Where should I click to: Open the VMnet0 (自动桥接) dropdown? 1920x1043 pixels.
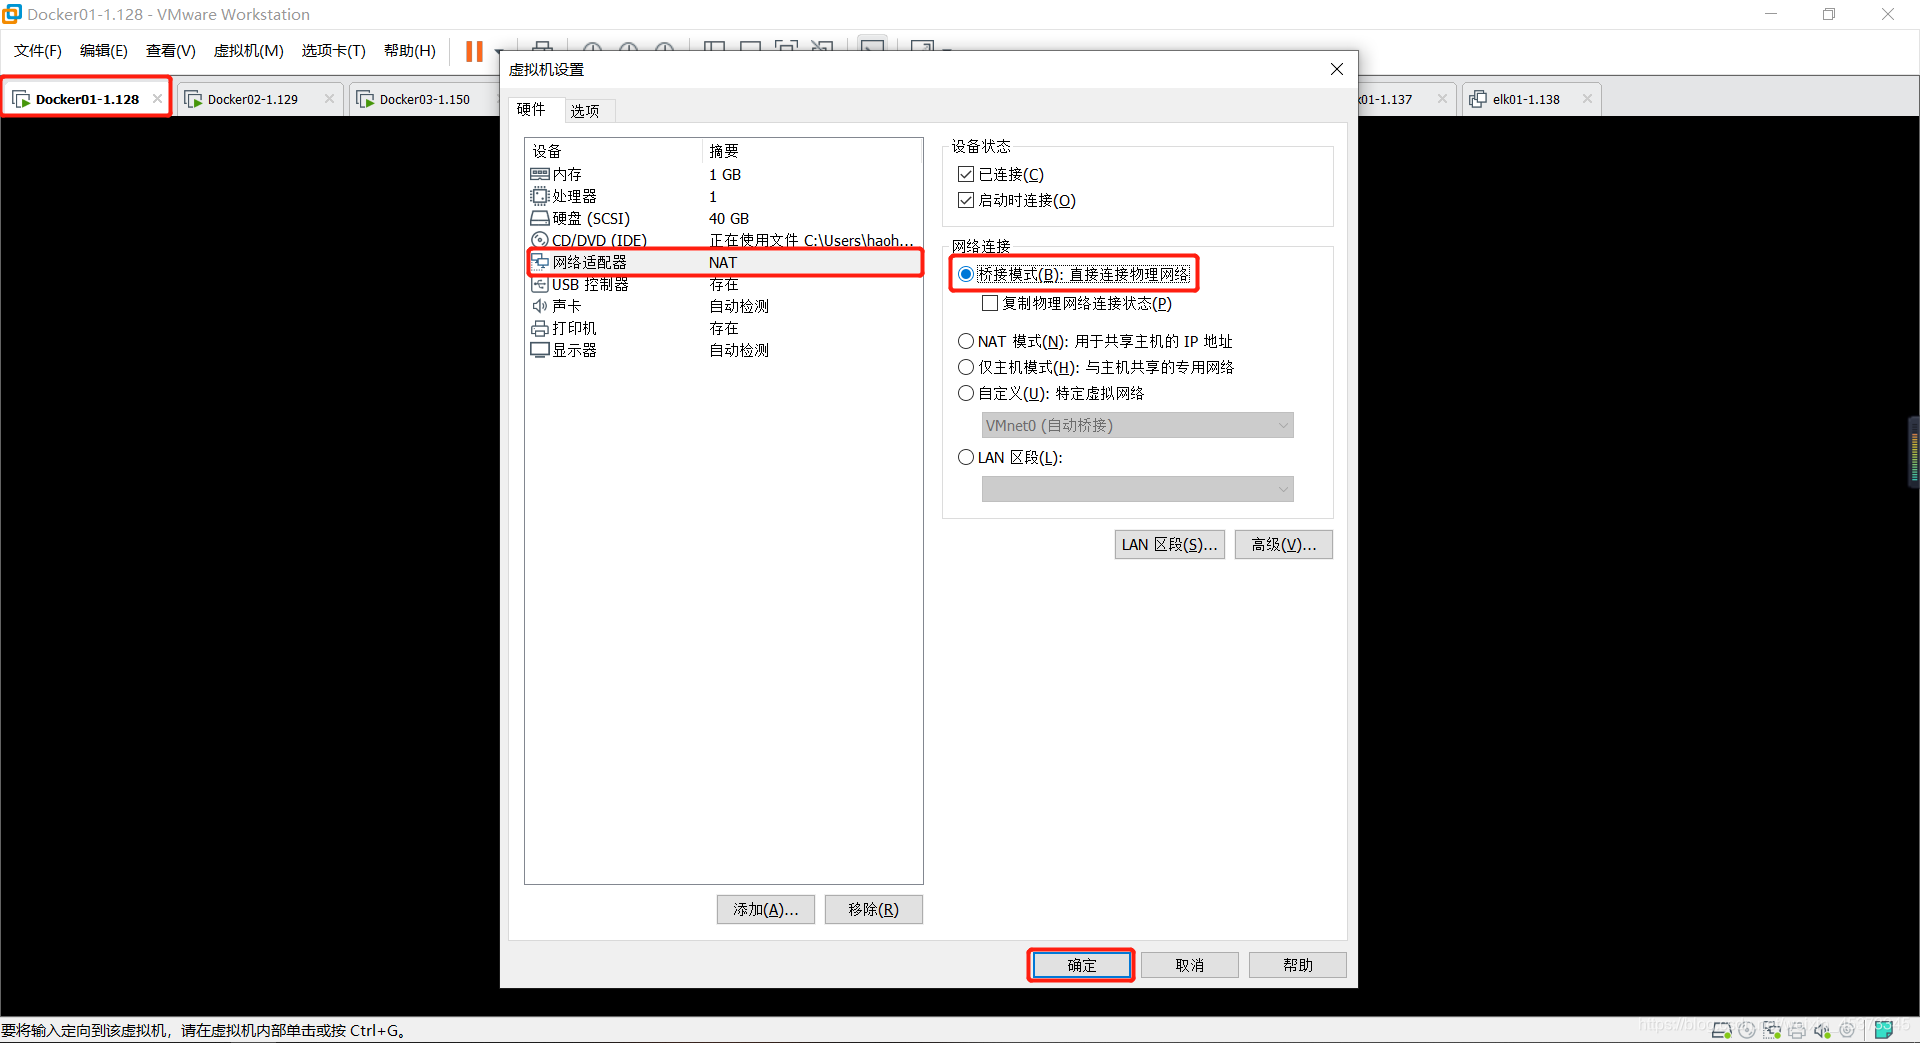click(x=1137, y=425)
